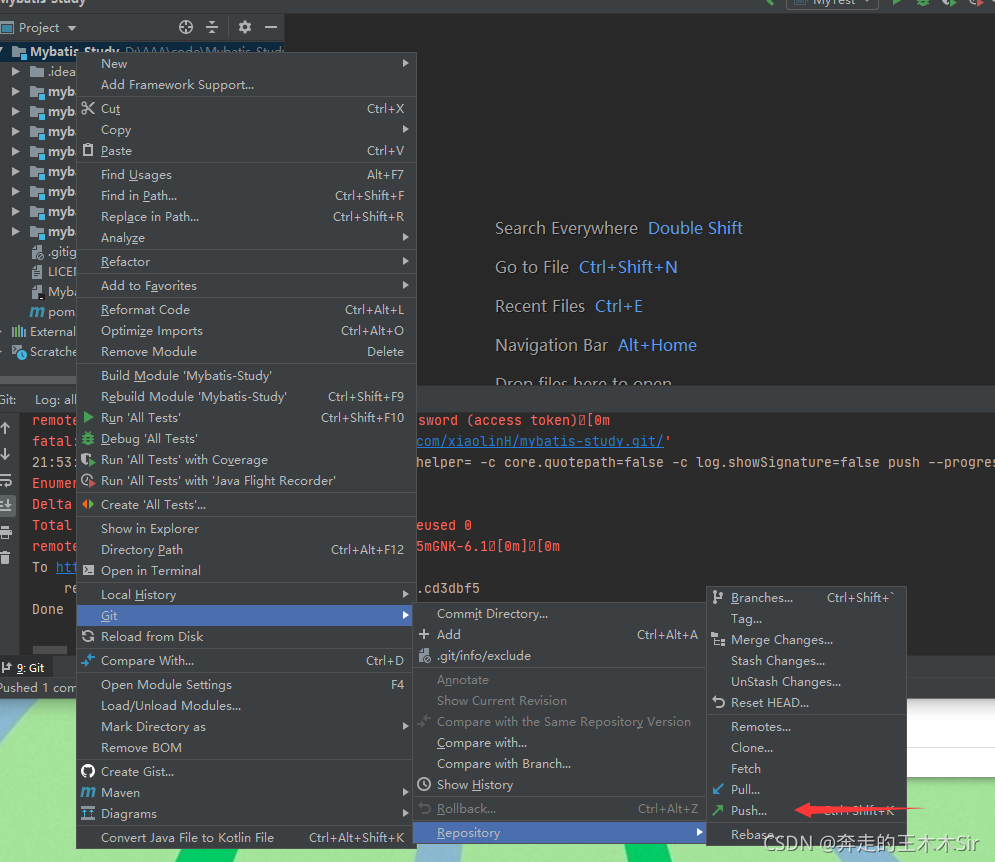Select Add Framework Support menu item
The height and width of the screenshot is (862, 995).
click(x=246, y=84)
